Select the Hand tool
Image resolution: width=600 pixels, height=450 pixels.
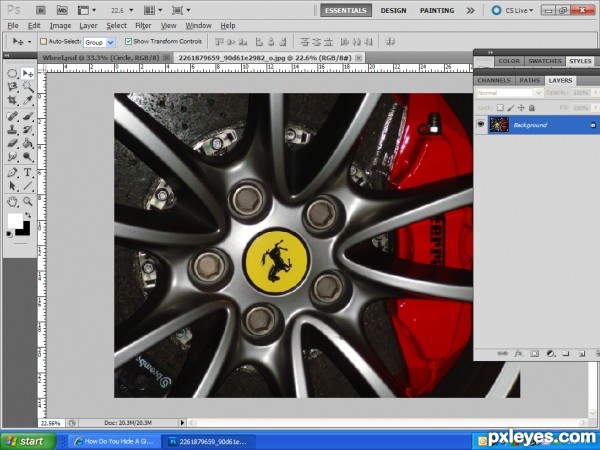click(12, 201)
